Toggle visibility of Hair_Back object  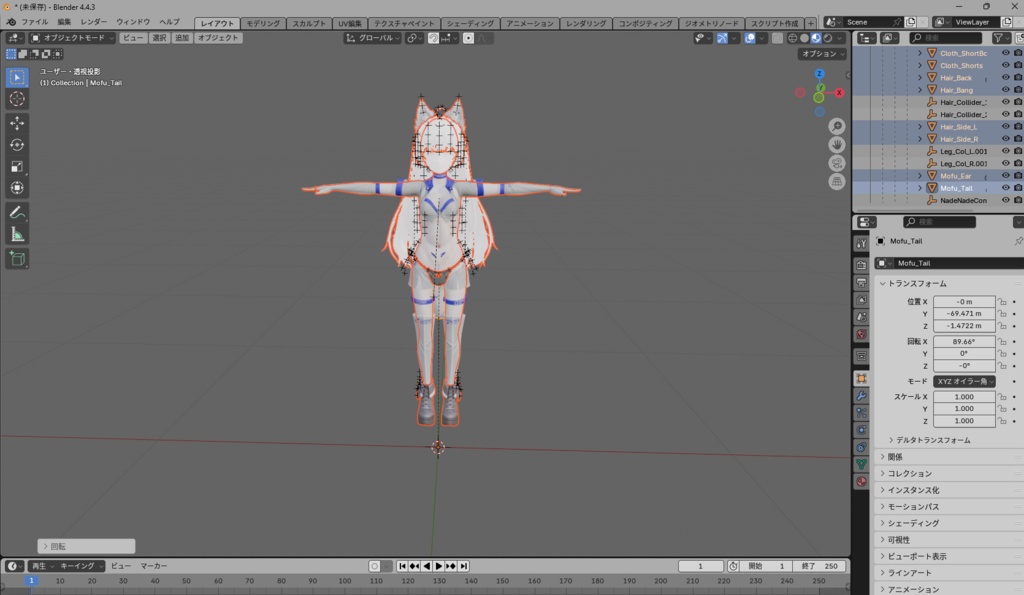pos(1006,78)
